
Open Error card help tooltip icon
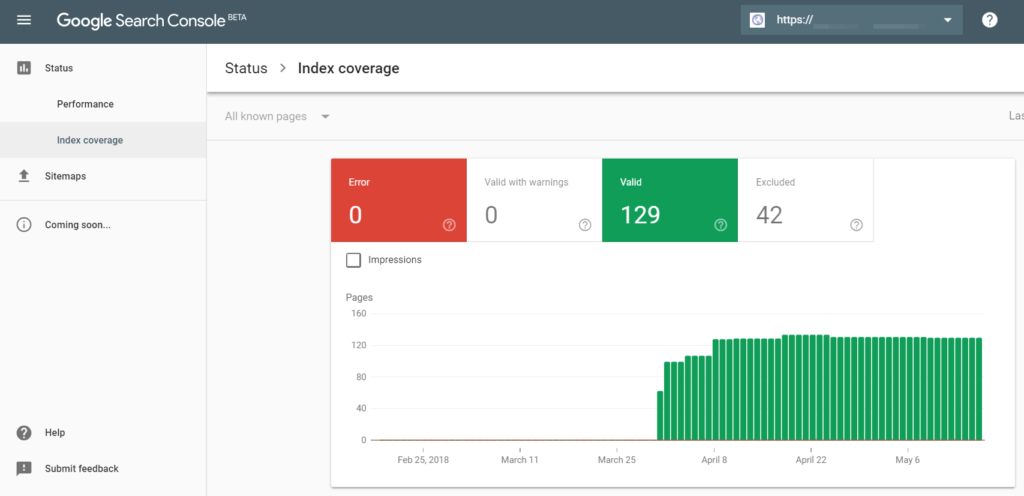(449, 225)
